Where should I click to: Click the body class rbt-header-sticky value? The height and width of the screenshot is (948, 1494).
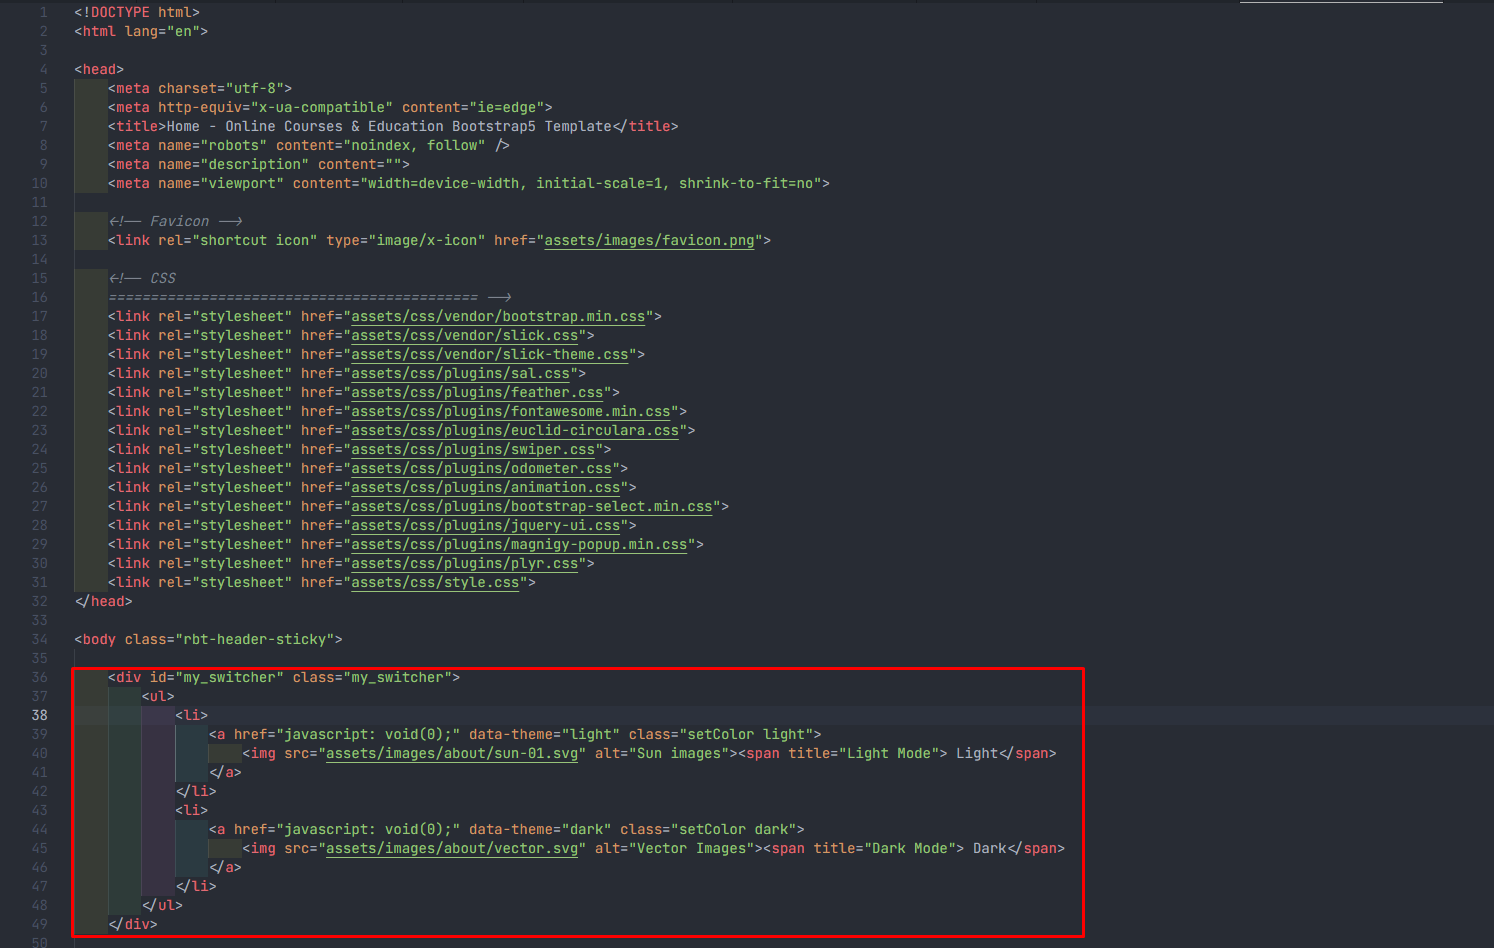[255, 640]
